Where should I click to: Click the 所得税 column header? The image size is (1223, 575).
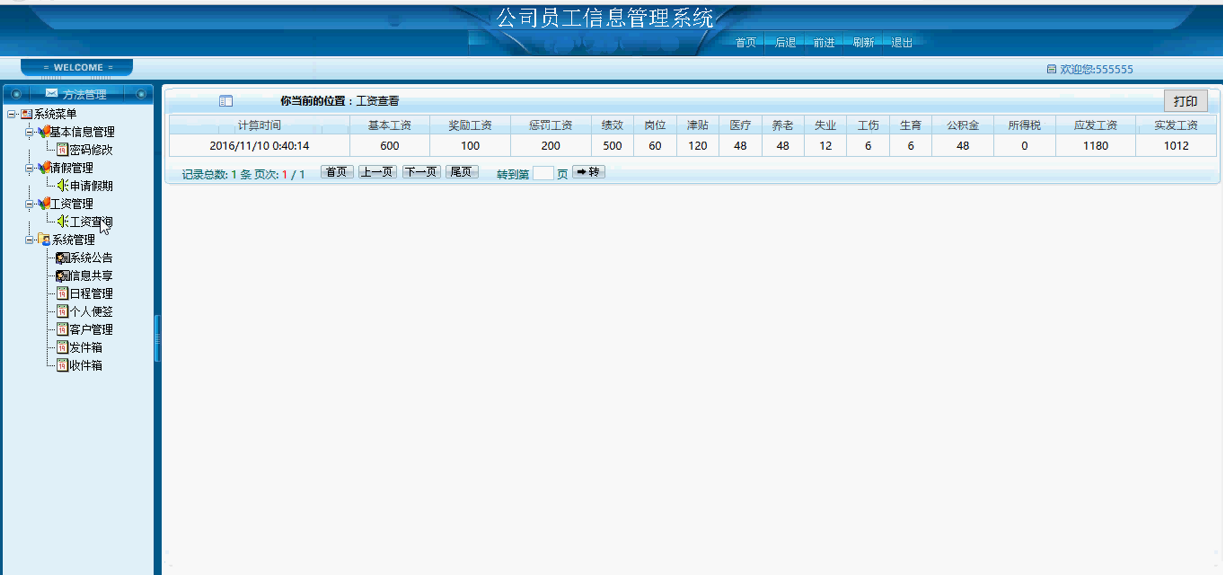click(1024, 125)
